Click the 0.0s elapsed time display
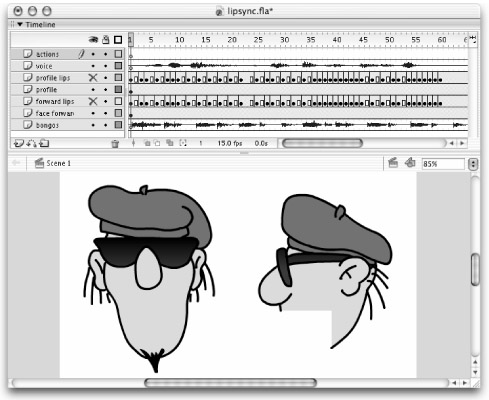Image resolution: width=489 pixels, height=400 pixels. pos(261,143)
